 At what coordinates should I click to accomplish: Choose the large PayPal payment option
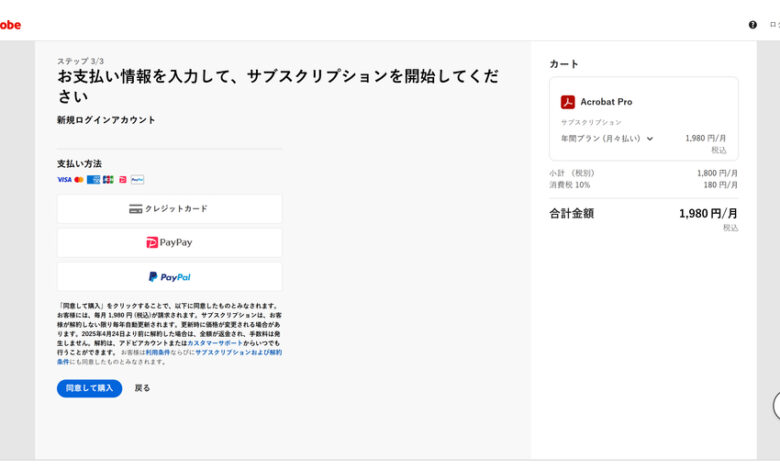(x=169, y=277)
